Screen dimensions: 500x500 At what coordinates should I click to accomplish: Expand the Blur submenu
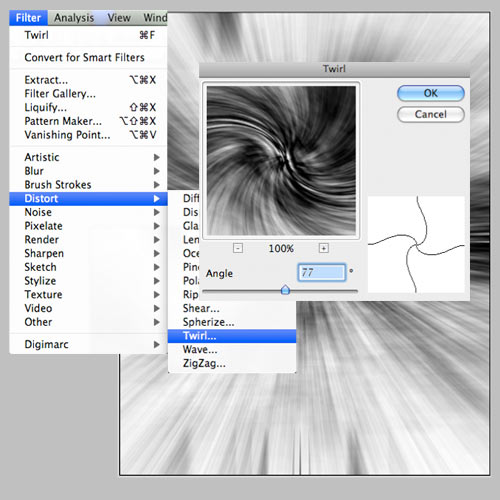click(88, 171)
